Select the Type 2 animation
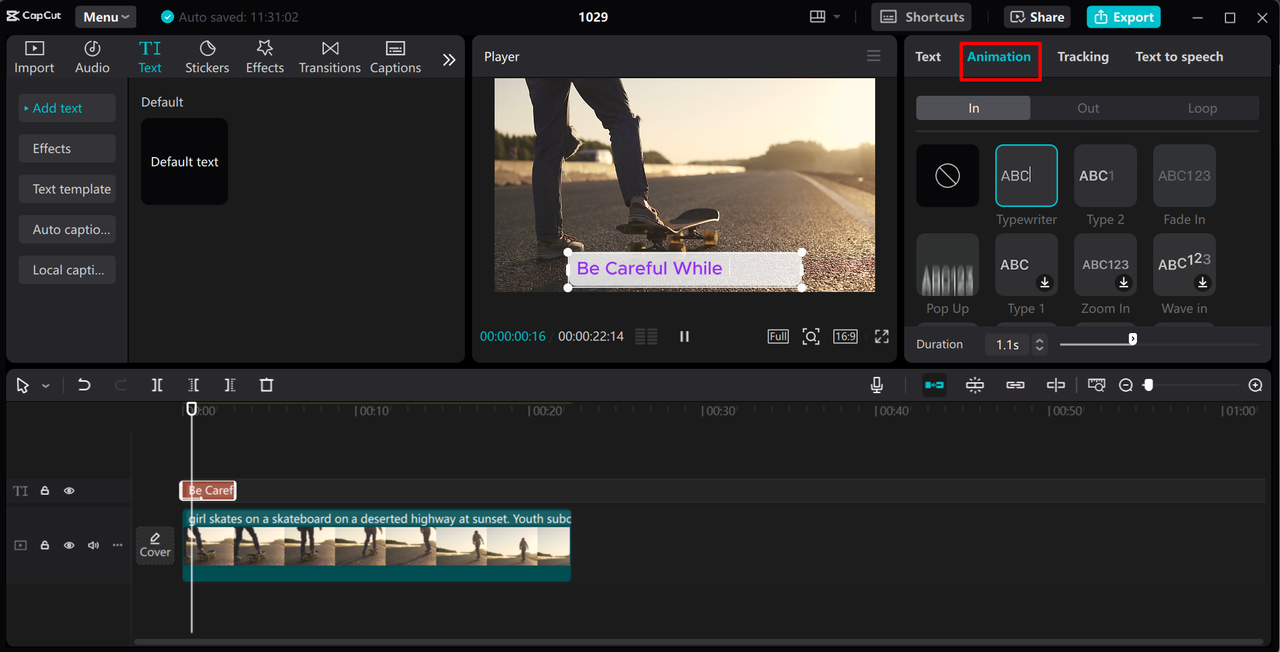The width and height of the screenshot is (1280, 652). pos(1105,176)
